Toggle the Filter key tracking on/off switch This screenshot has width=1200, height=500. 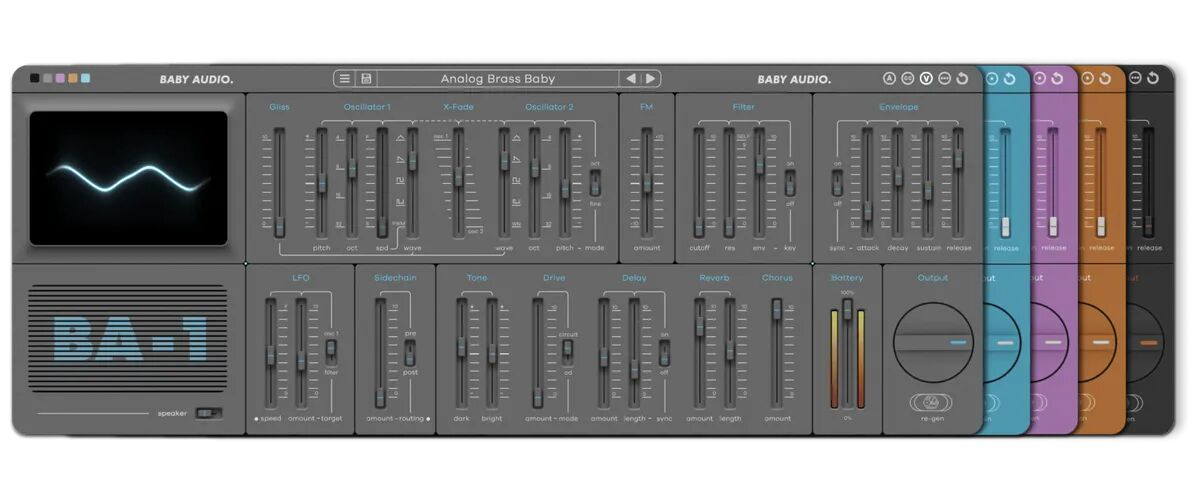[790, 183]
